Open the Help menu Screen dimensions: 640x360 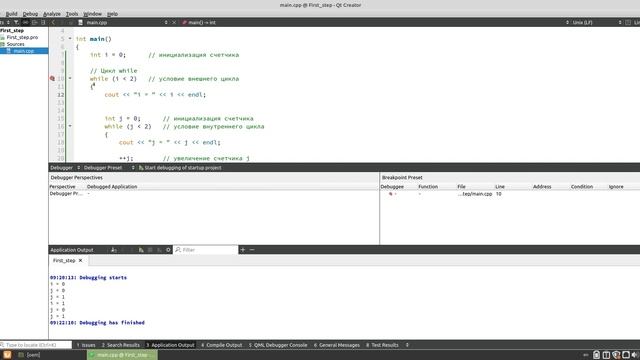click(112, 14)
